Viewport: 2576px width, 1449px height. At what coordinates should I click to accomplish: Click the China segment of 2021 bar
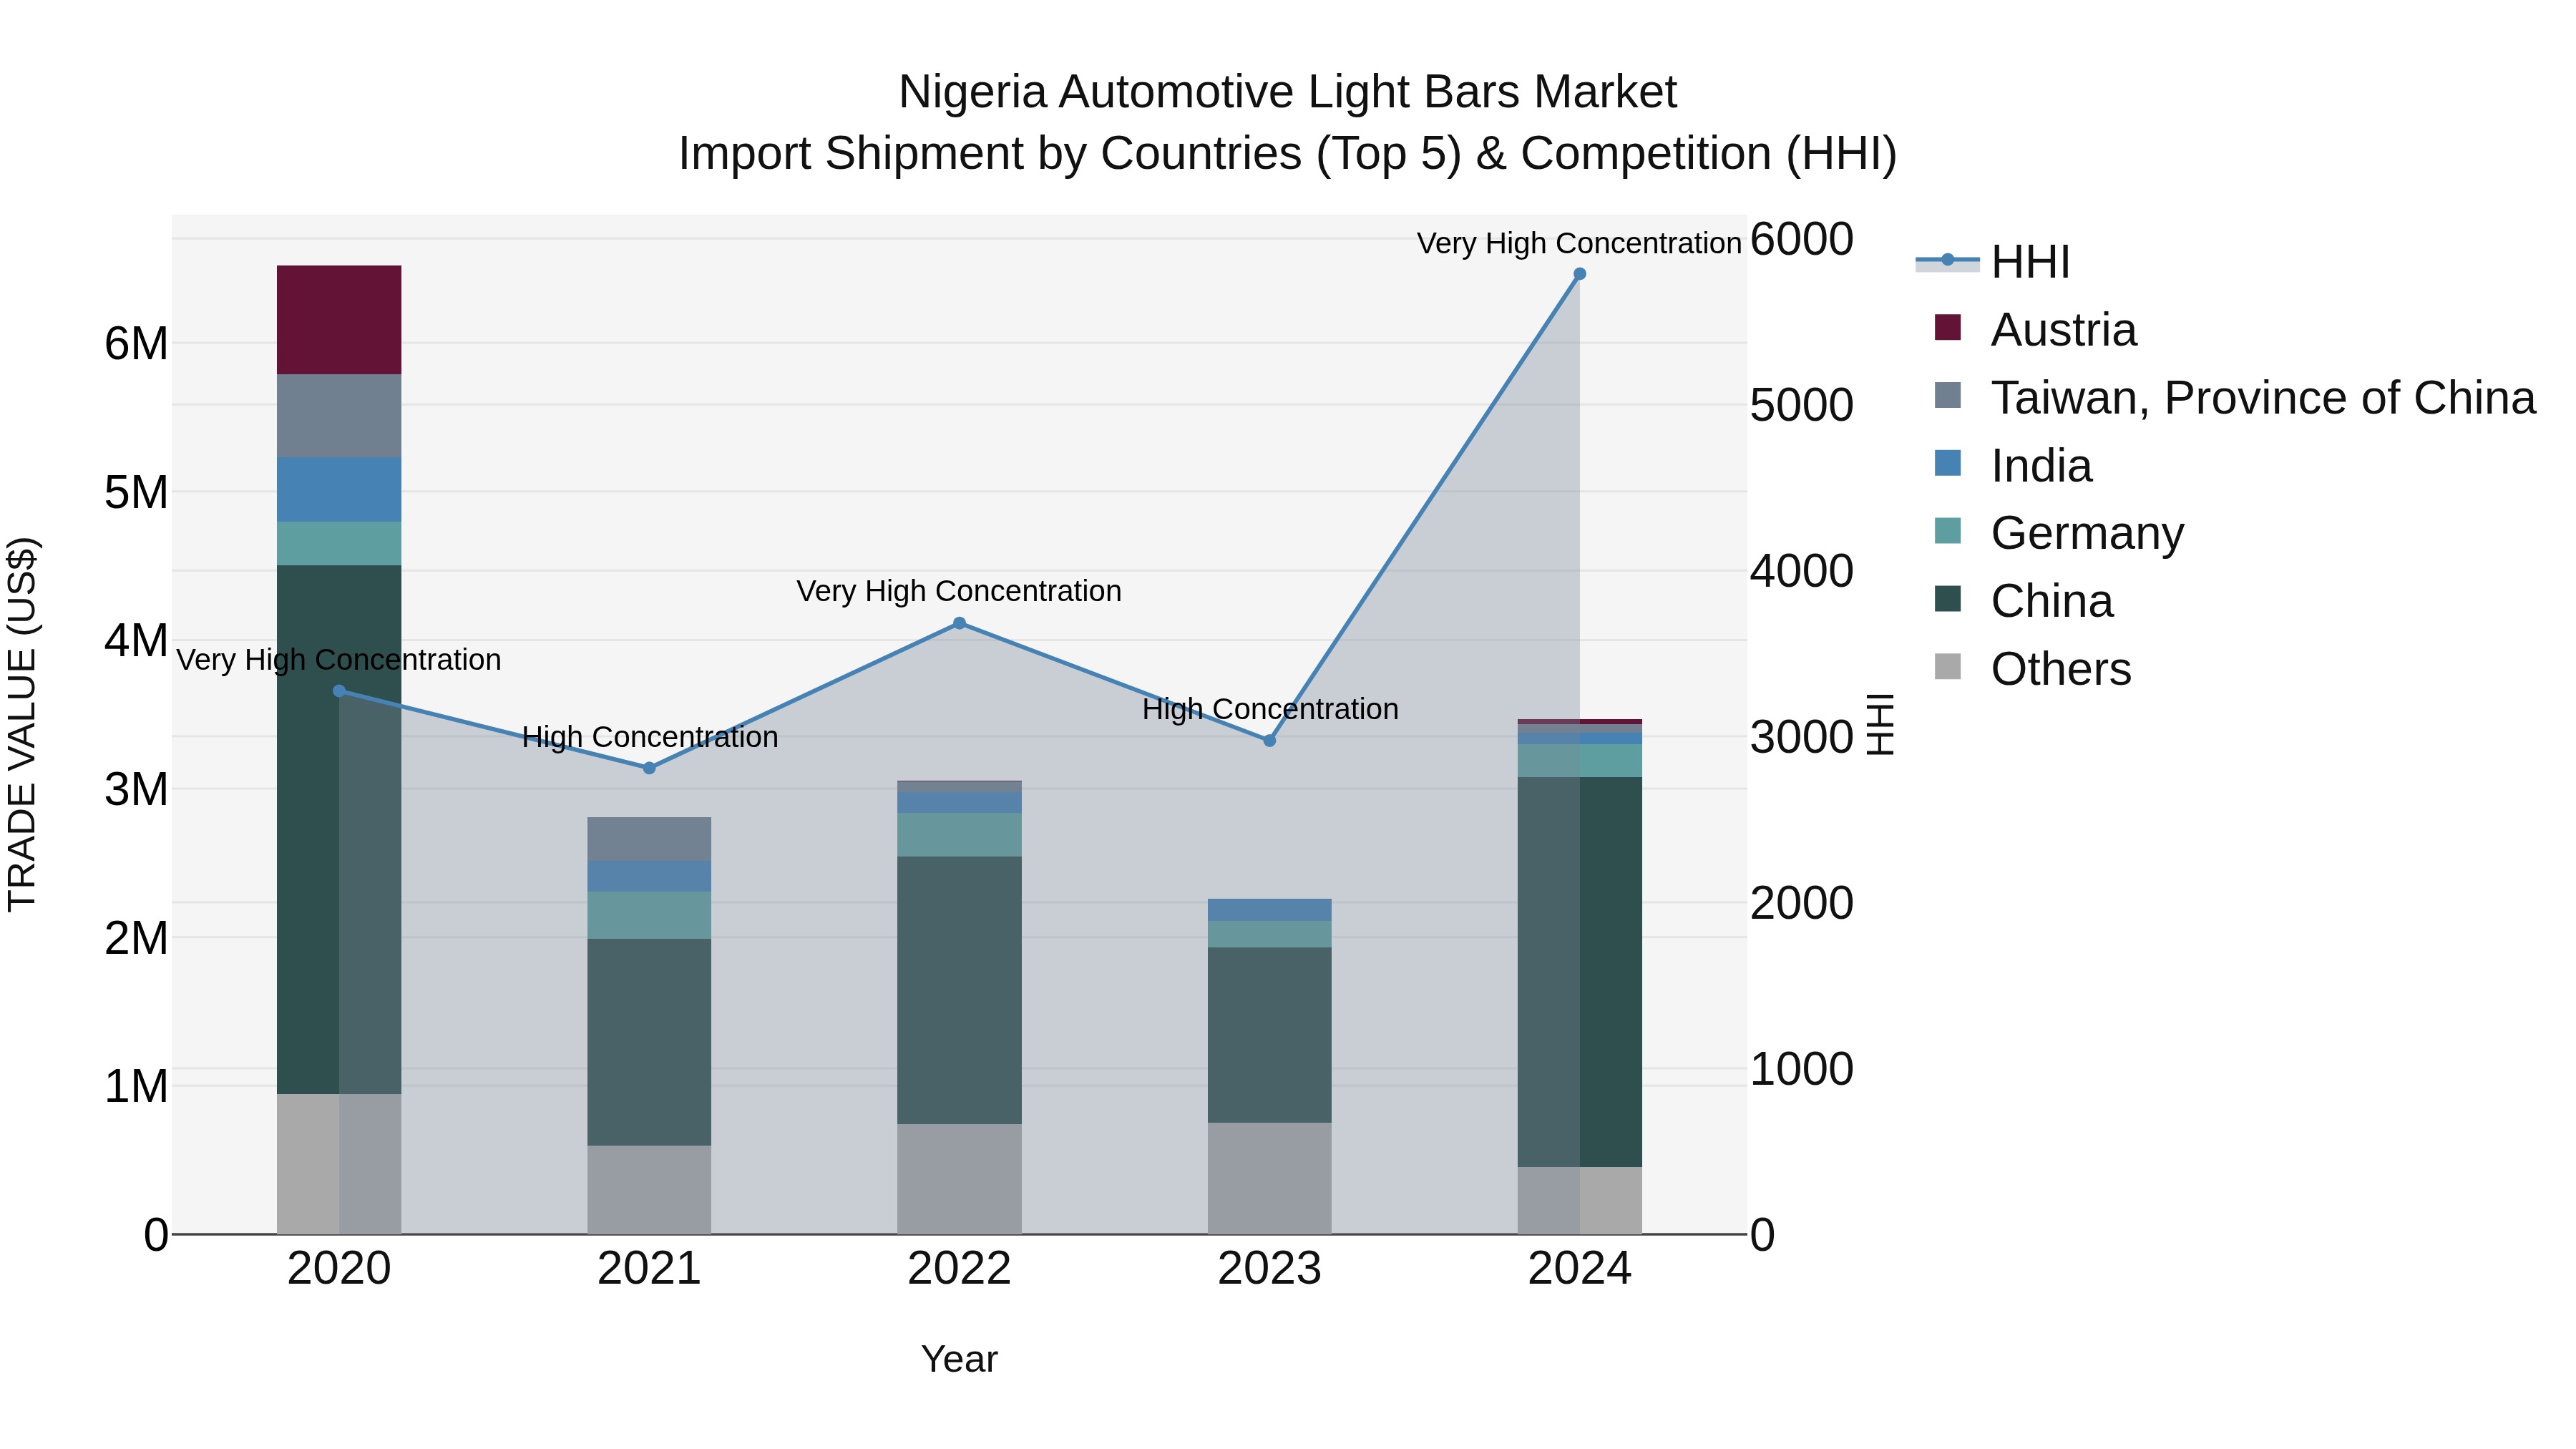pyautogui.click(x=649, y=1042)
